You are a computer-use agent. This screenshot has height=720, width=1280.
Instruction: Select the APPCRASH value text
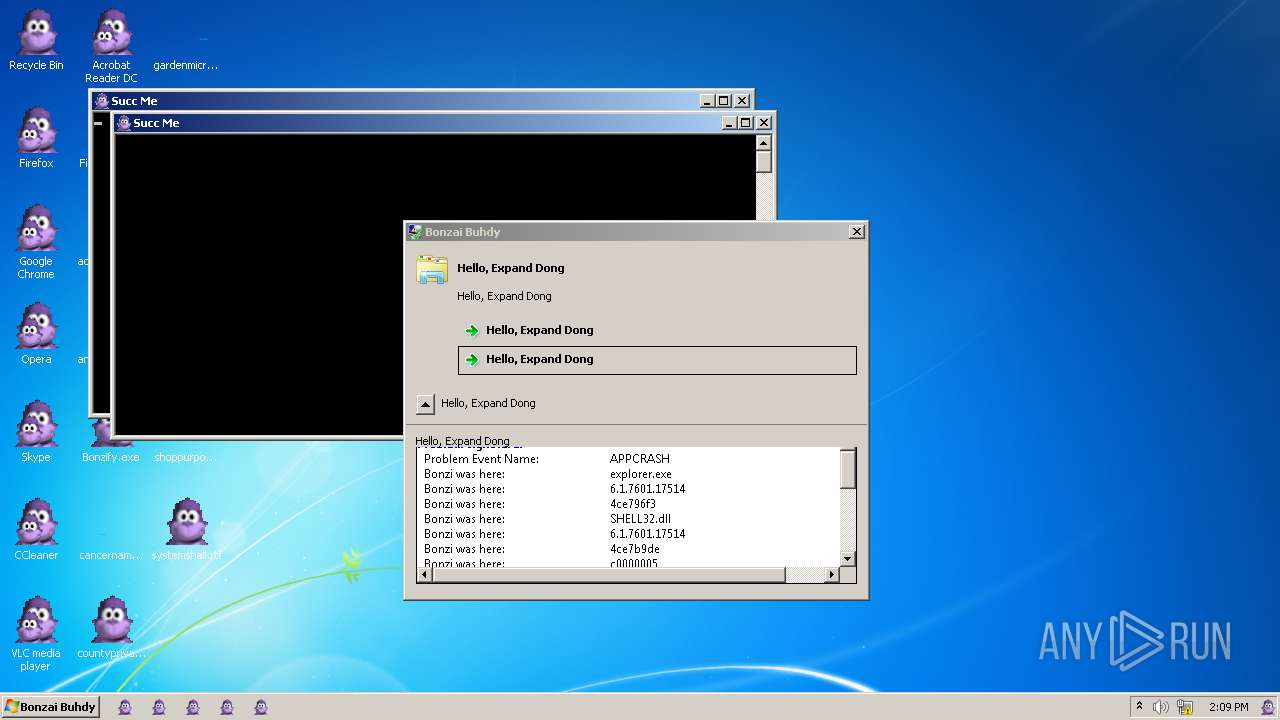pos(640,459)
